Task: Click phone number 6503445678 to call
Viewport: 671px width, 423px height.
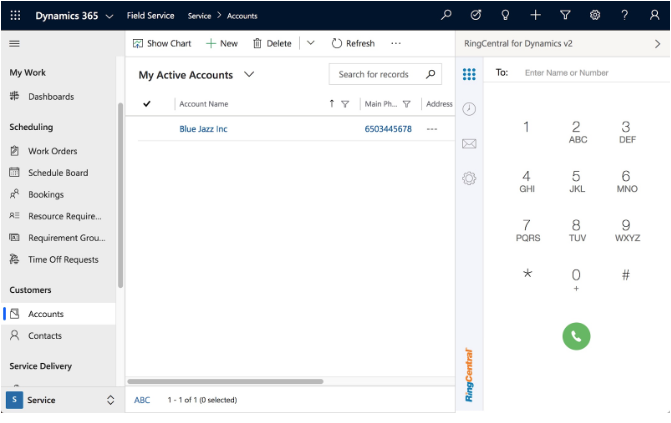Action: pos(388,129)
